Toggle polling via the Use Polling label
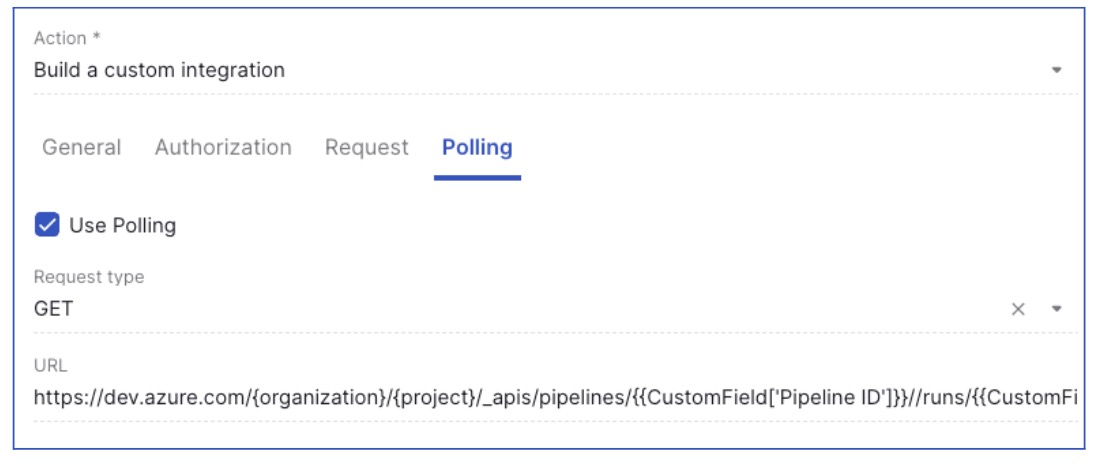 [123, 226]
